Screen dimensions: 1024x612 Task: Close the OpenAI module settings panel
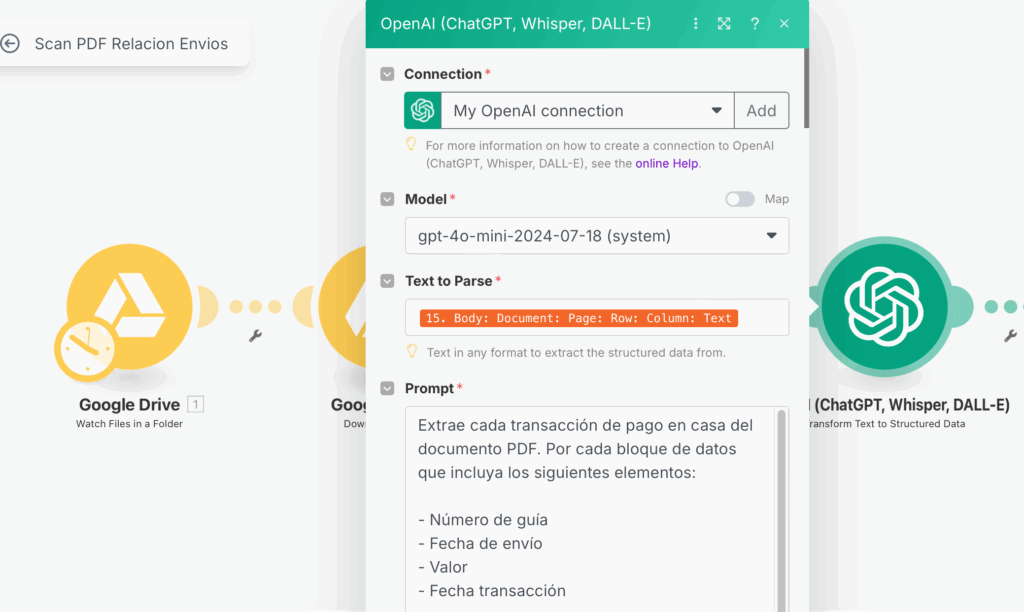coord(784,24)
